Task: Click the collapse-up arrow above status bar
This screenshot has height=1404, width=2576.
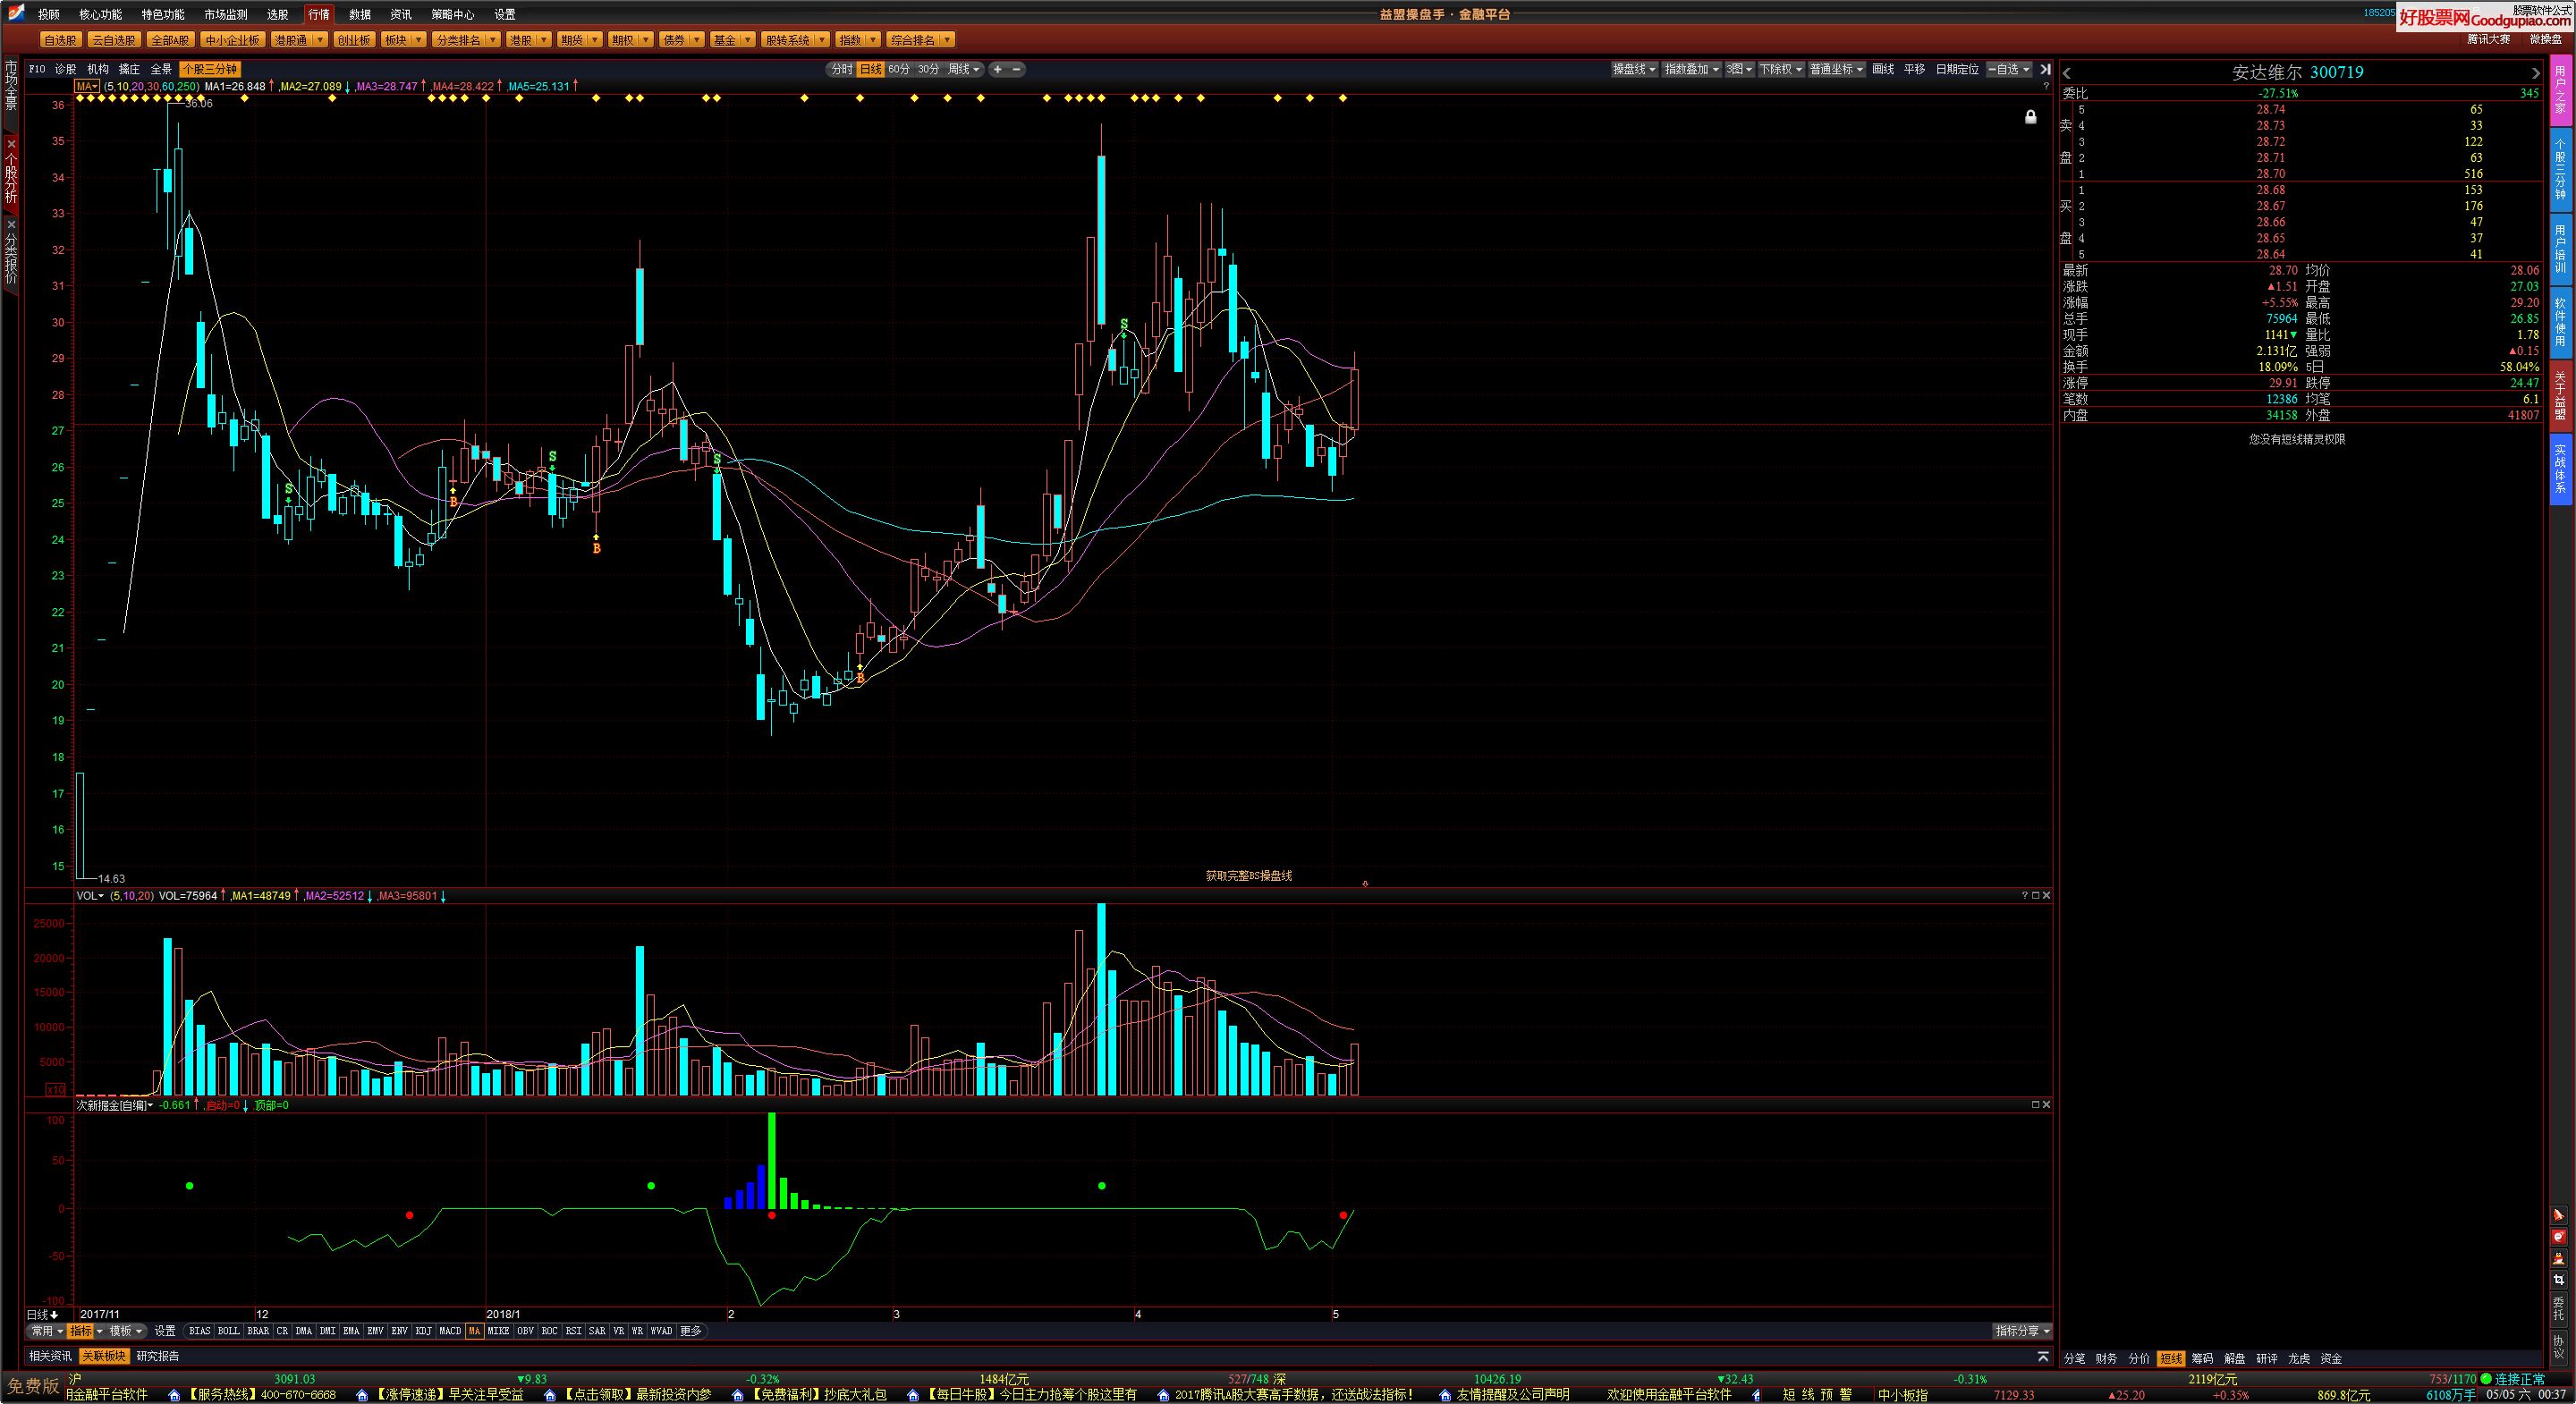Action: [2043, 1357]
